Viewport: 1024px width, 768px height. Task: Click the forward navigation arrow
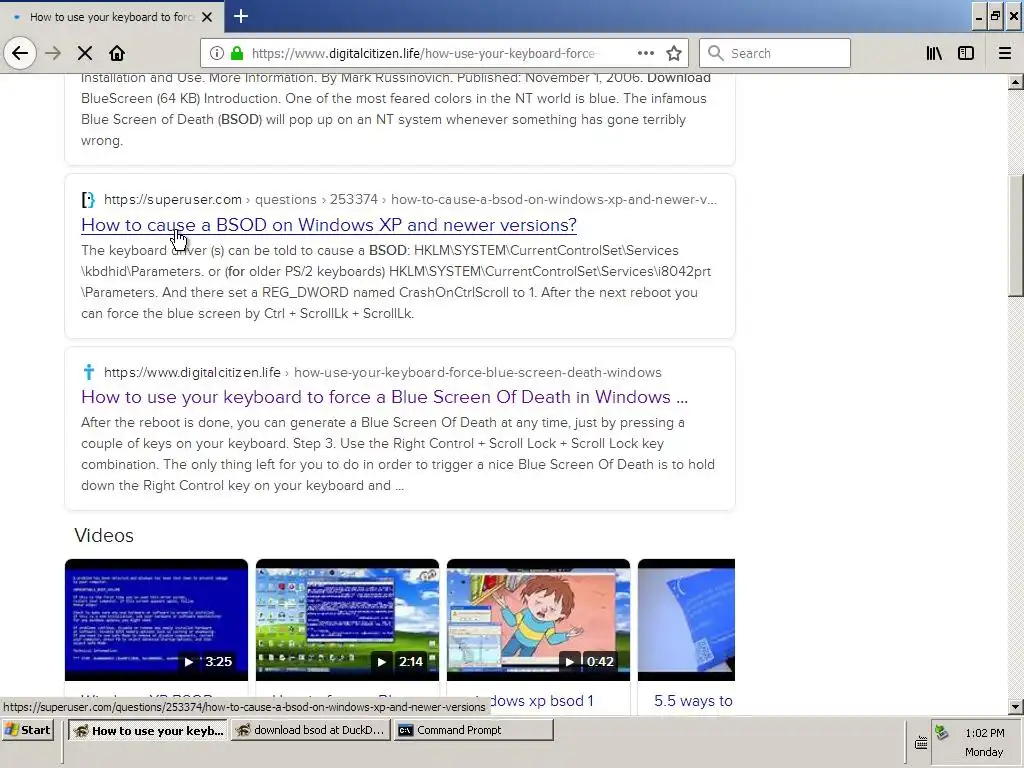[53, 53]
